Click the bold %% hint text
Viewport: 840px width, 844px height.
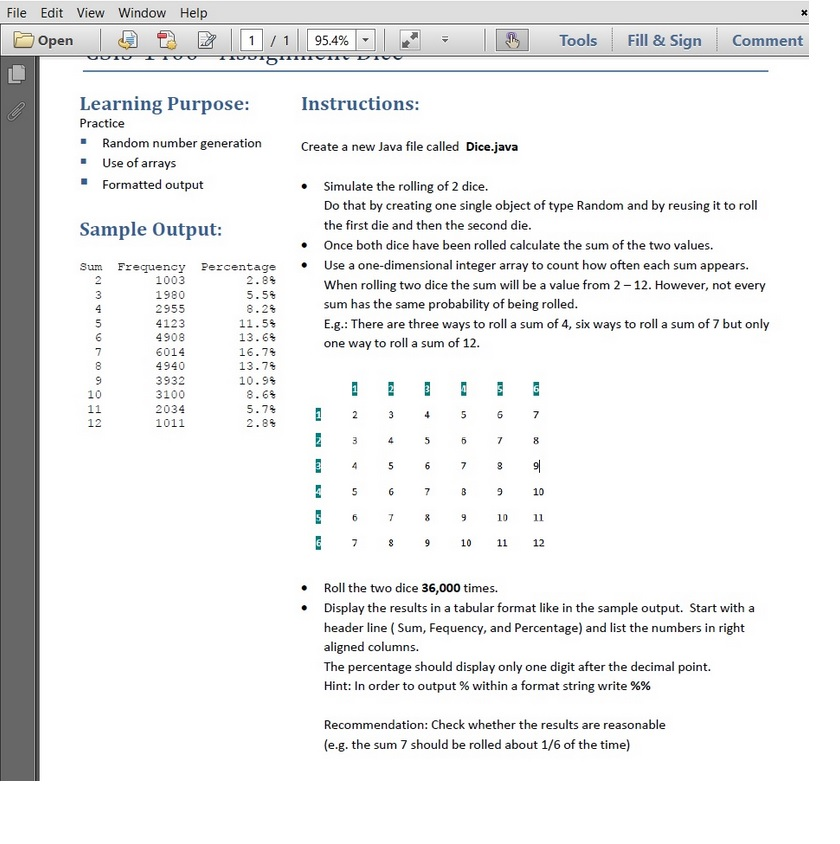point(640,686)
